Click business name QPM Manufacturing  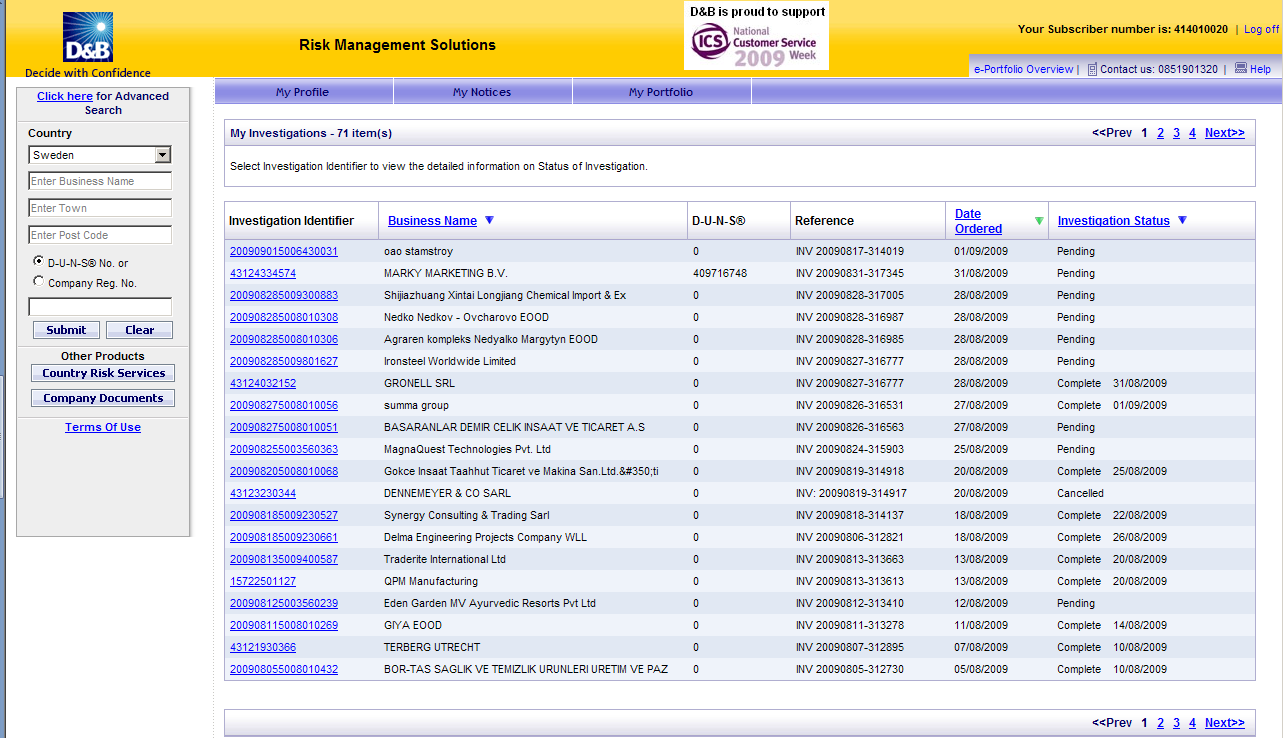(x=431, y=581)
